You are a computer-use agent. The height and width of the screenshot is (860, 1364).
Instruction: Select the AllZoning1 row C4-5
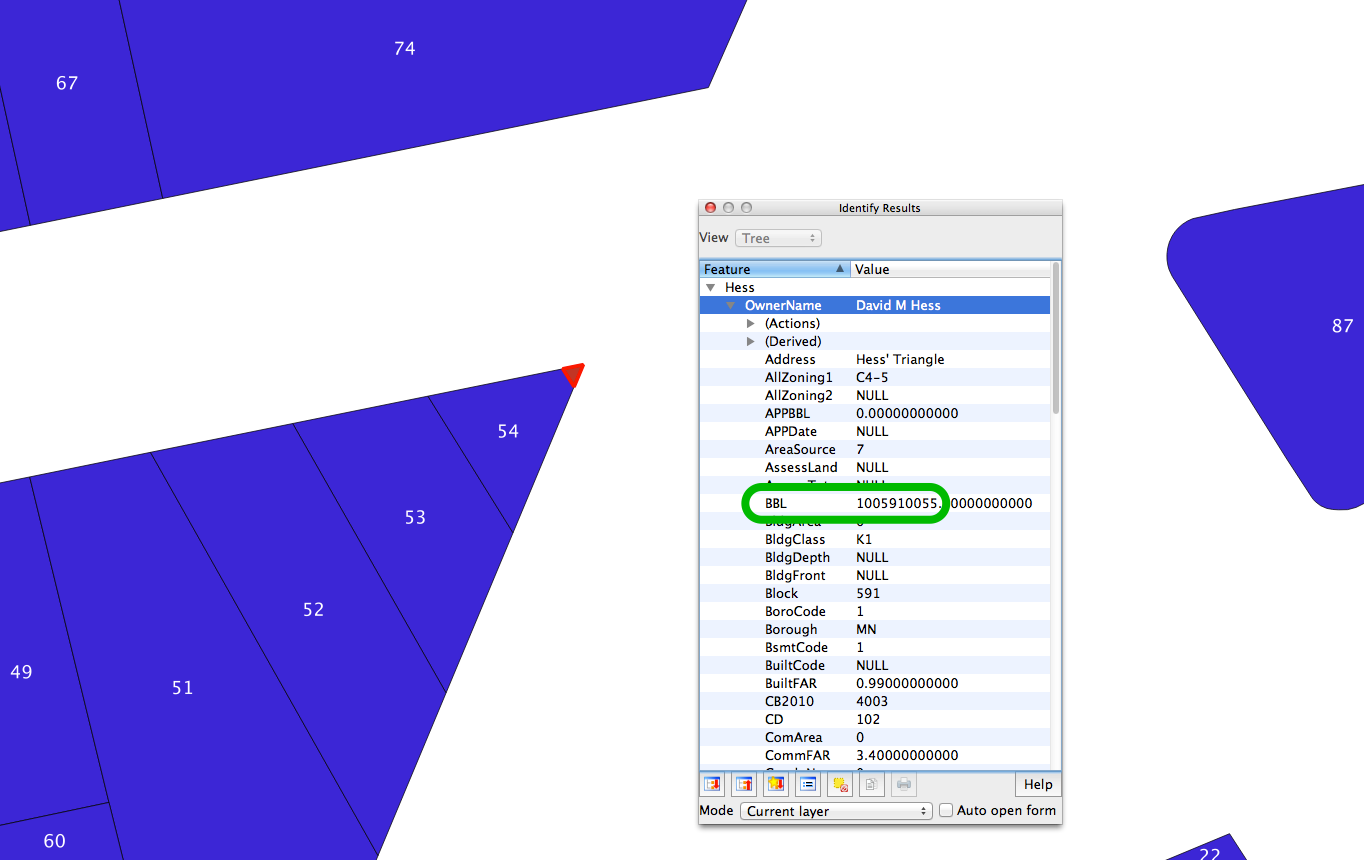[875, 378]
